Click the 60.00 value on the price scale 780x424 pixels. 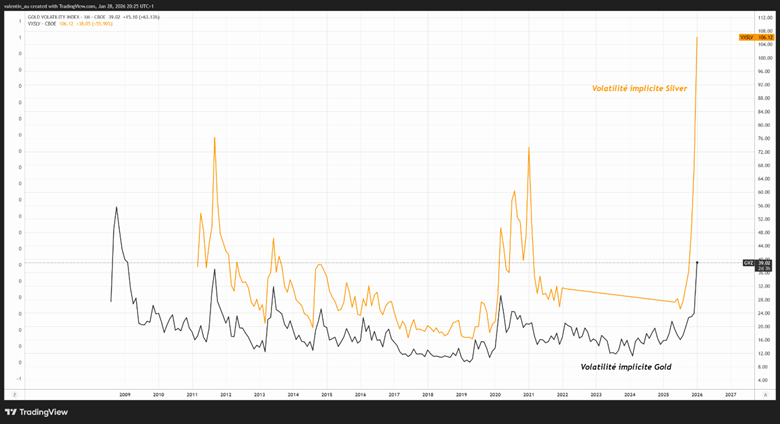click(x=763, y=192)
